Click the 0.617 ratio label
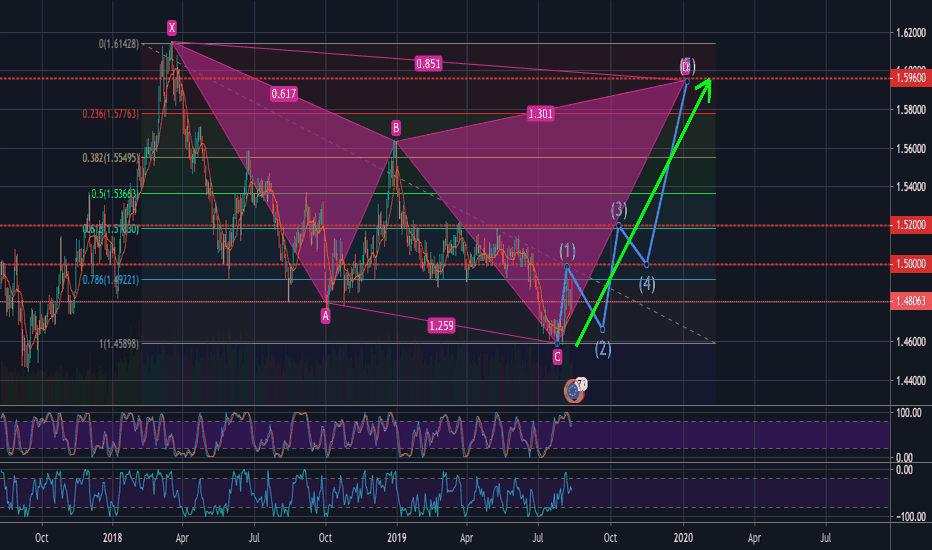 click(284, 93)
